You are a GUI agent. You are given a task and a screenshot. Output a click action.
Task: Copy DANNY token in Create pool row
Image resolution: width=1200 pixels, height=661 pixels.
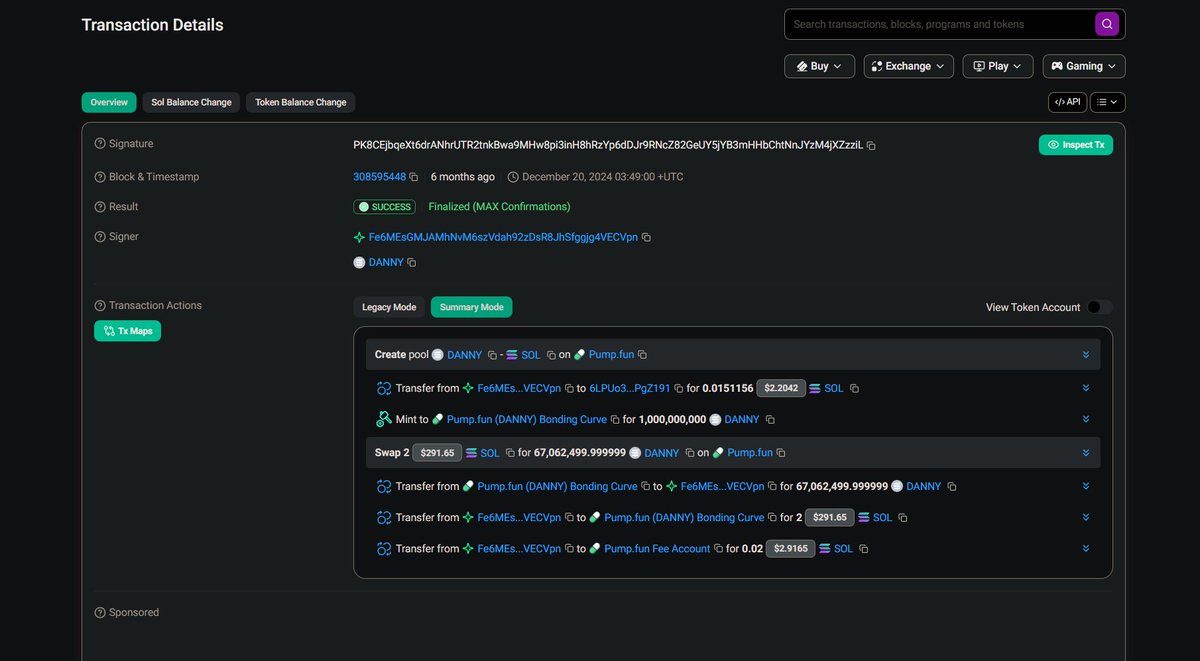pos(492,355)
